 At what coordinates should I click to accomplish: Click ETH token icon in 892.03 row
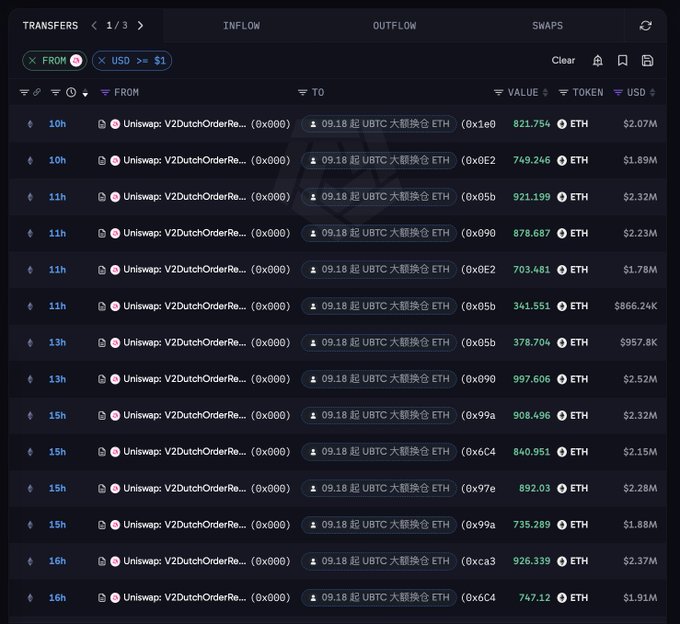point(562,488)
